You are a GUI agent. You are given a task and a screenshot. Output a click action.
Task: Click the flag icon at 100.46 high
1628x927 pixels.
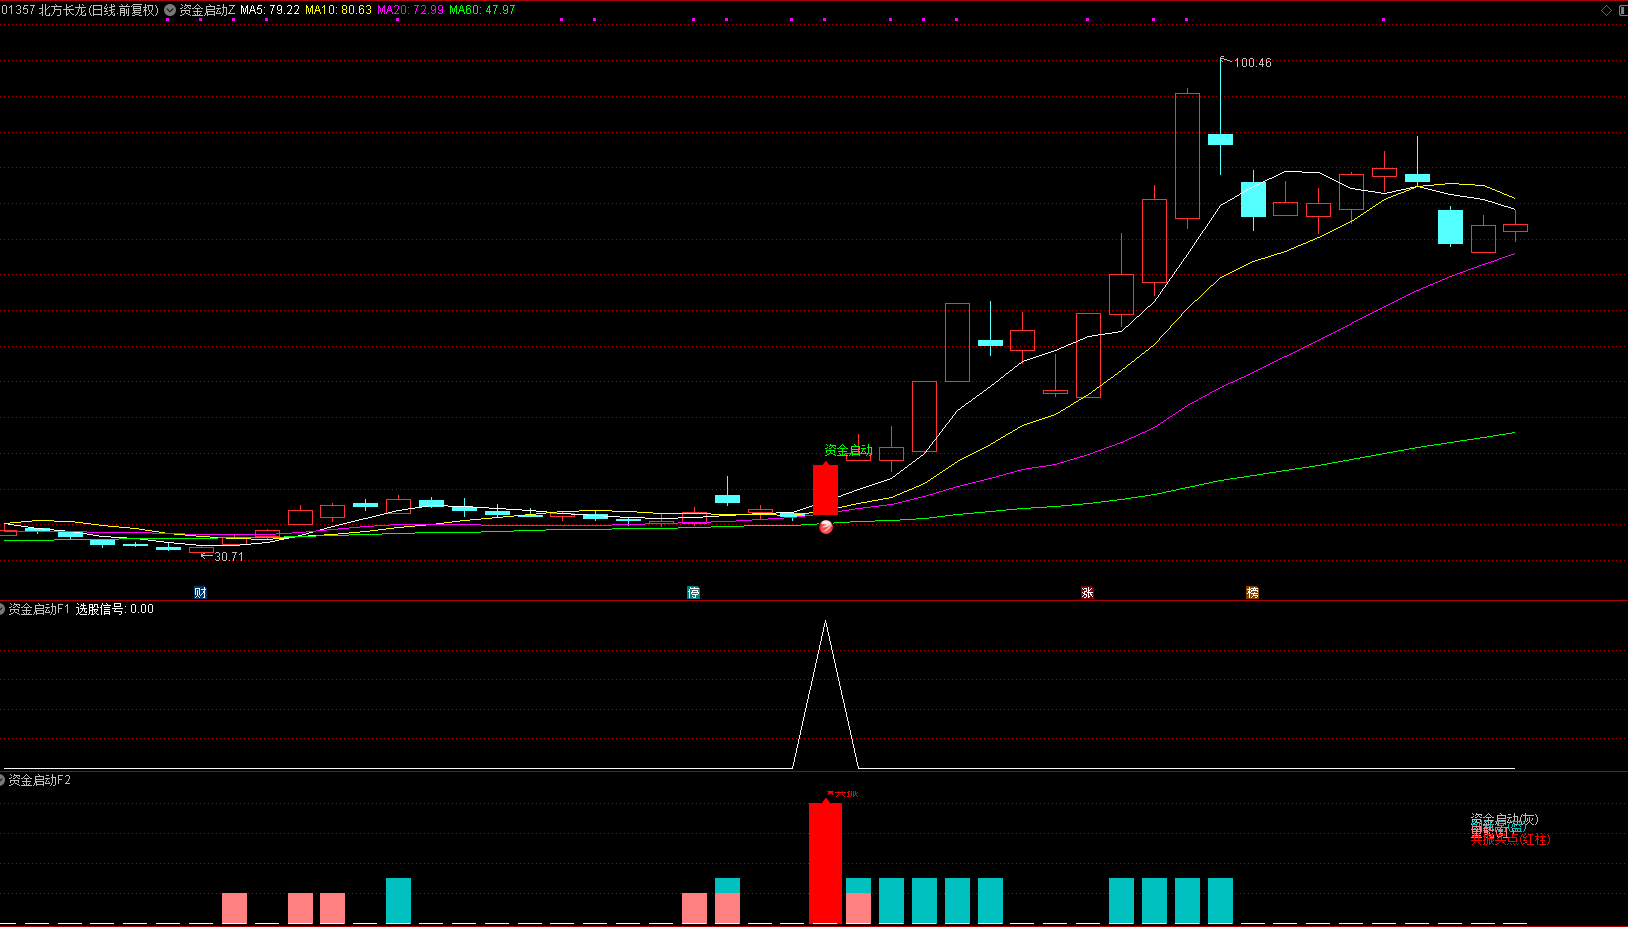1226,60
